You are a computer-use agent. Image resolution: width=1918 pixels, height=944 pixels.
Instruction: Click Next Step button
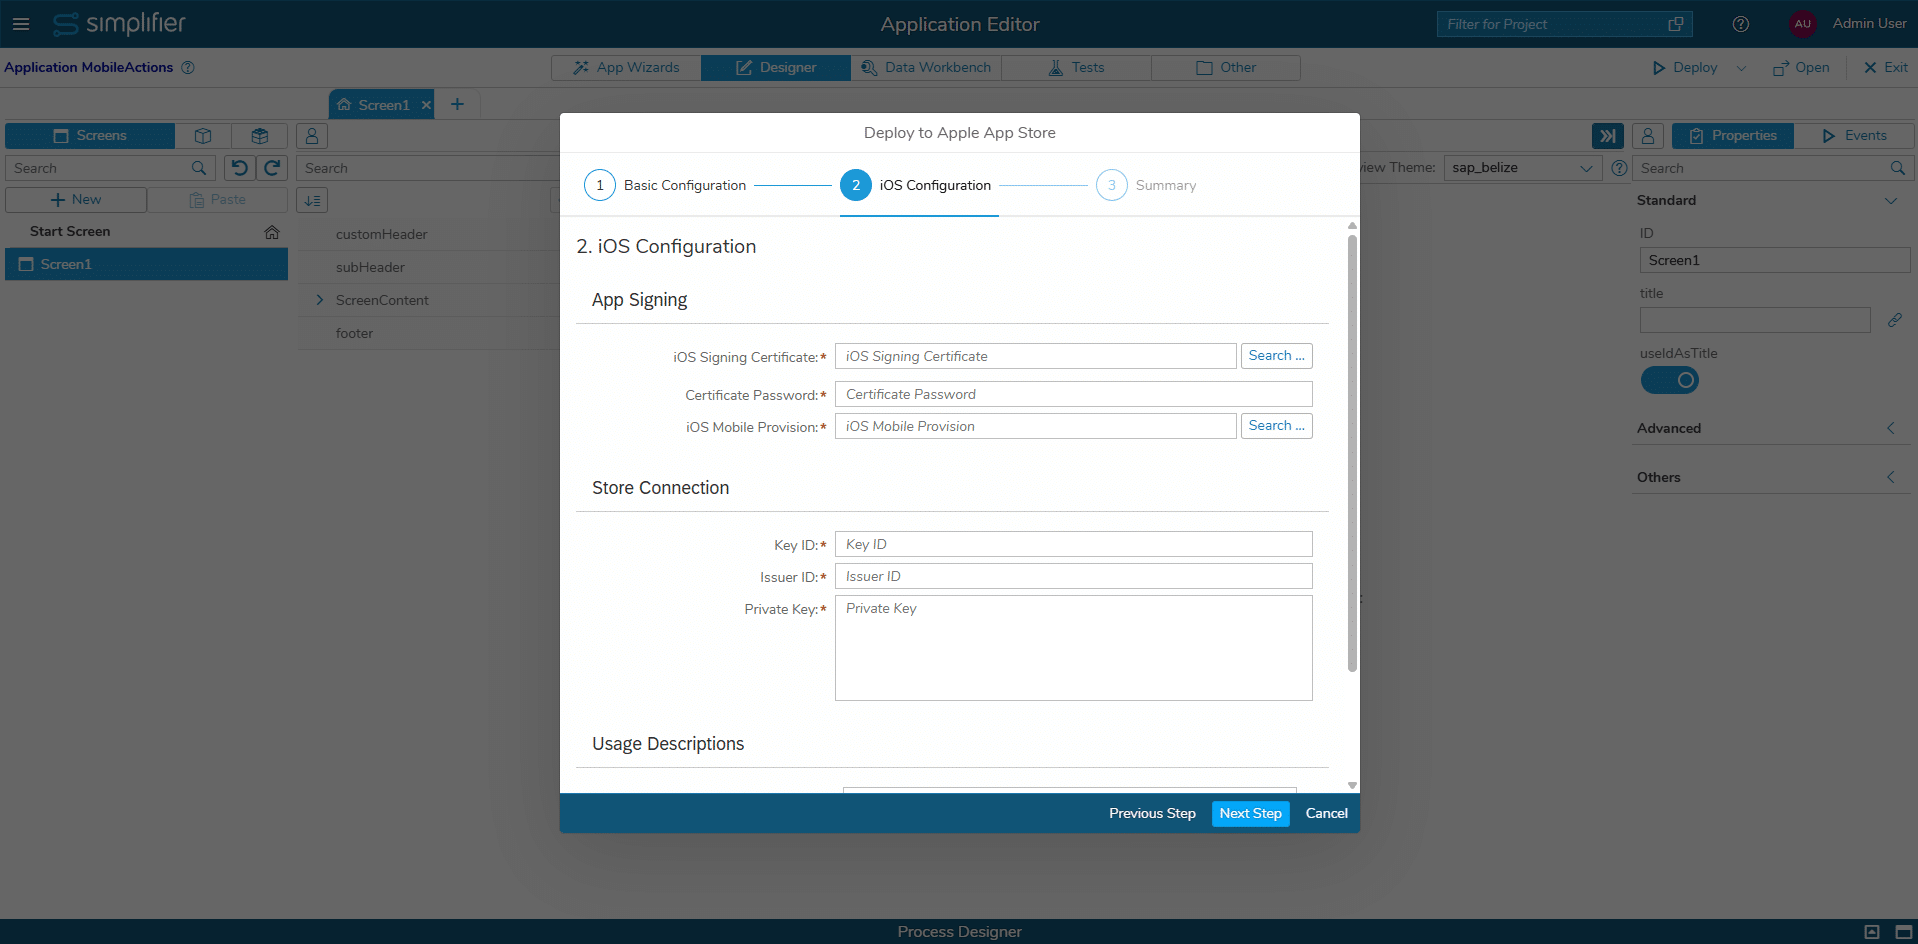(x=1250, y=814)
